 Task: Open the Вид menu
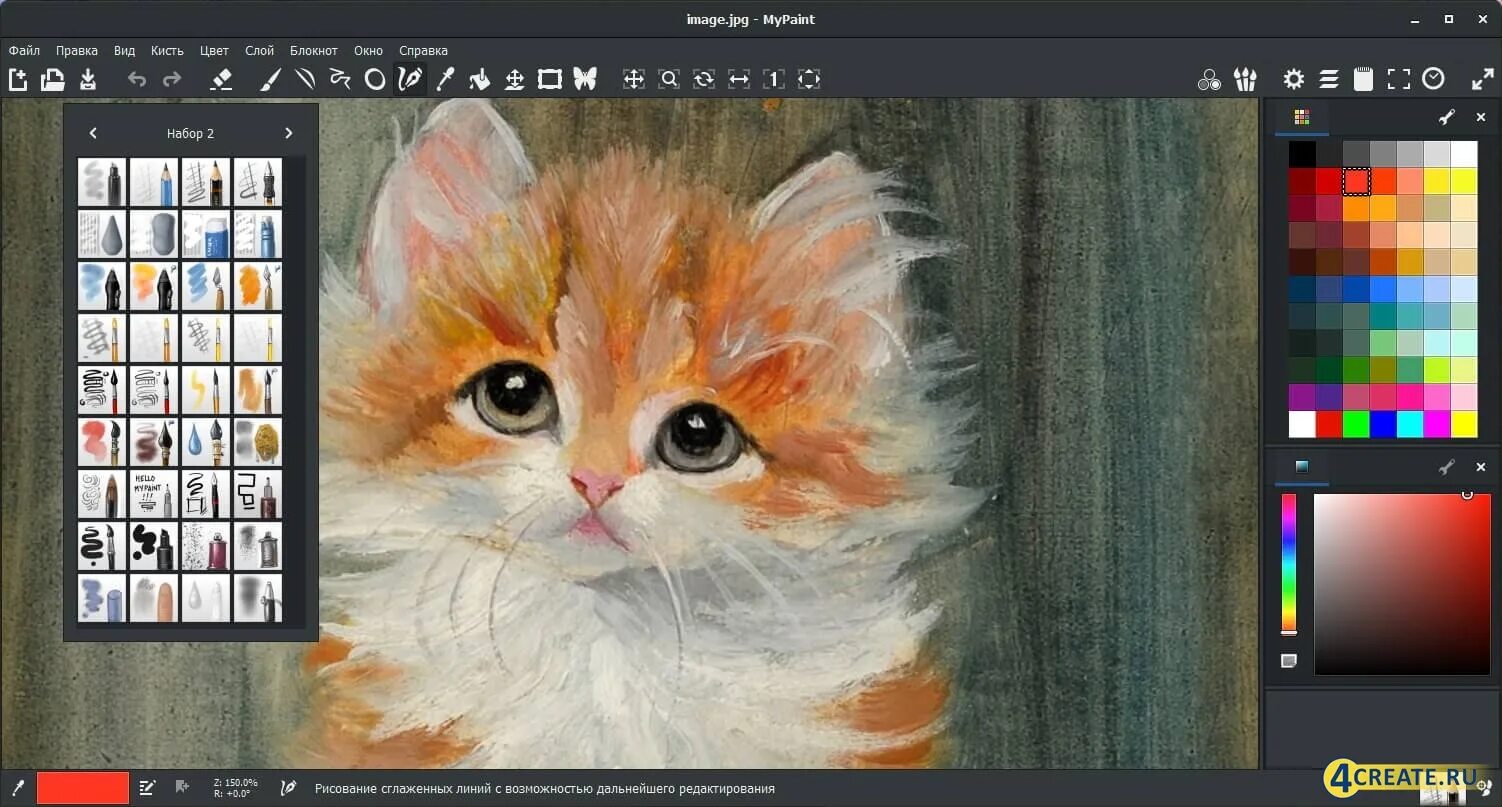124,50
